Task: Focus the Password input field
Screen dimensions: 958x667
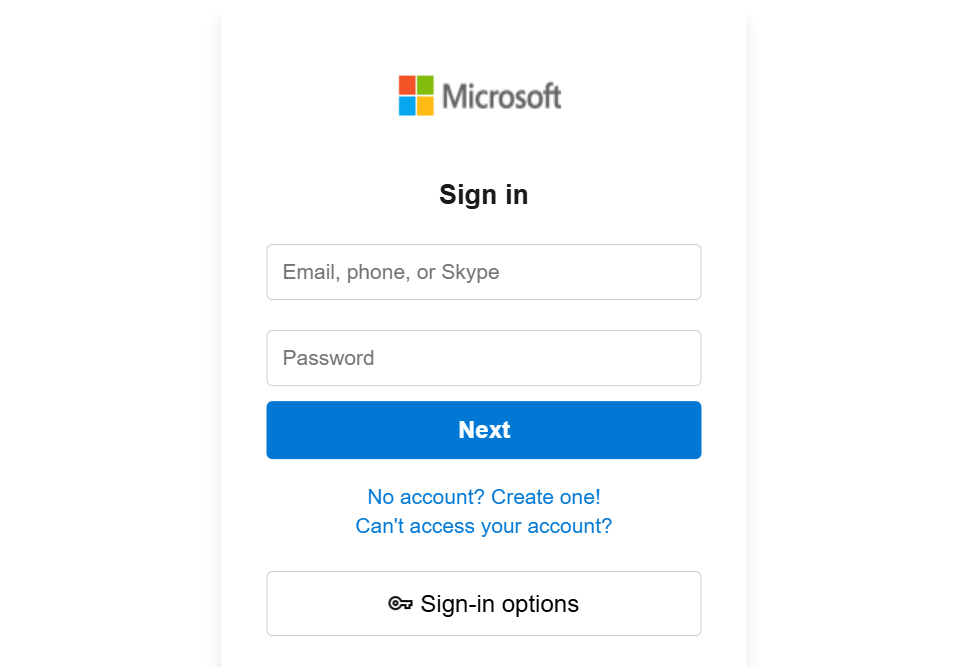Action: click(x=483, y=358)
